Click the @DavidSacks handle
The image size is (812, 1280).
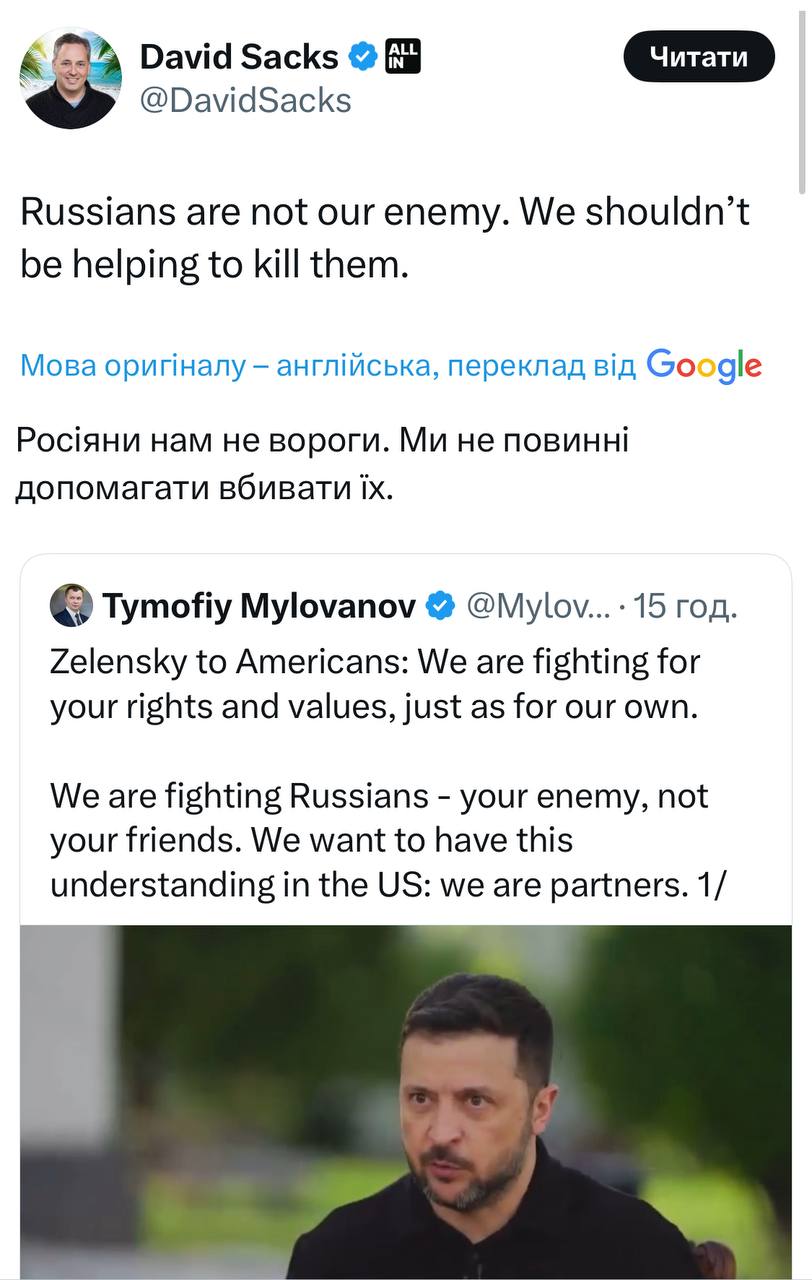click(245, 100)
